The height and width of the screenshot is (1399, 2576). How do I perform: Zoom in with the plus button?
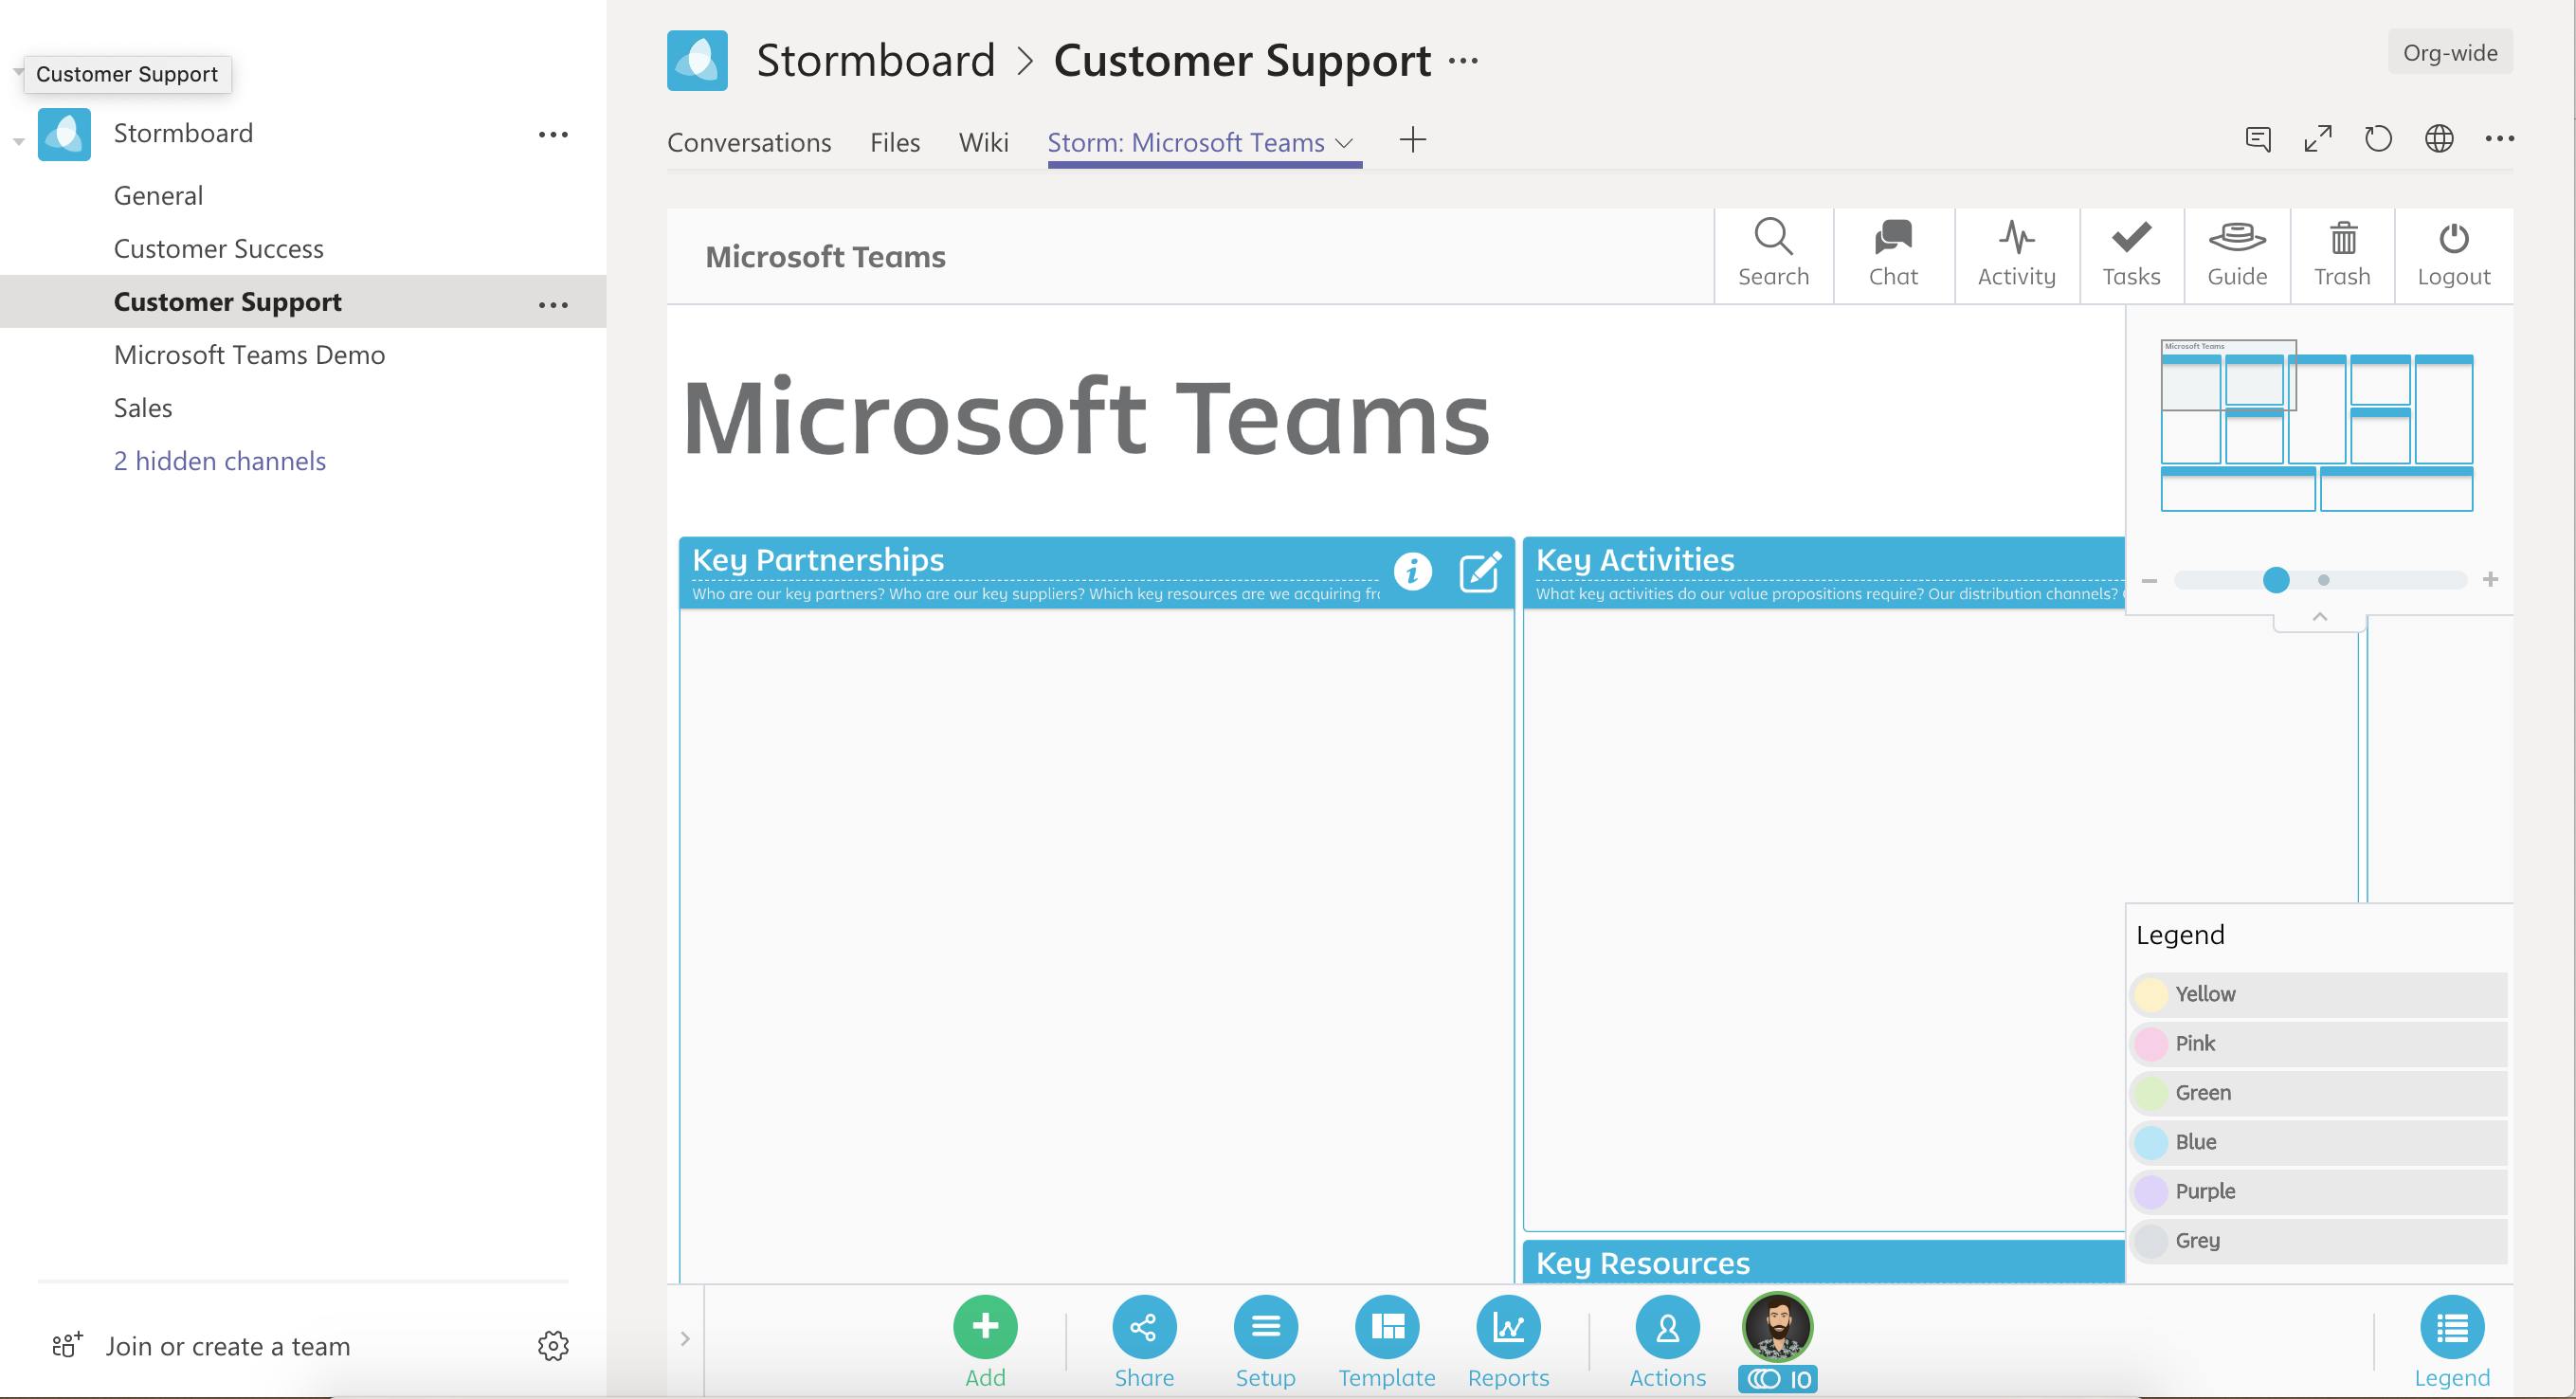(2490, 580)
